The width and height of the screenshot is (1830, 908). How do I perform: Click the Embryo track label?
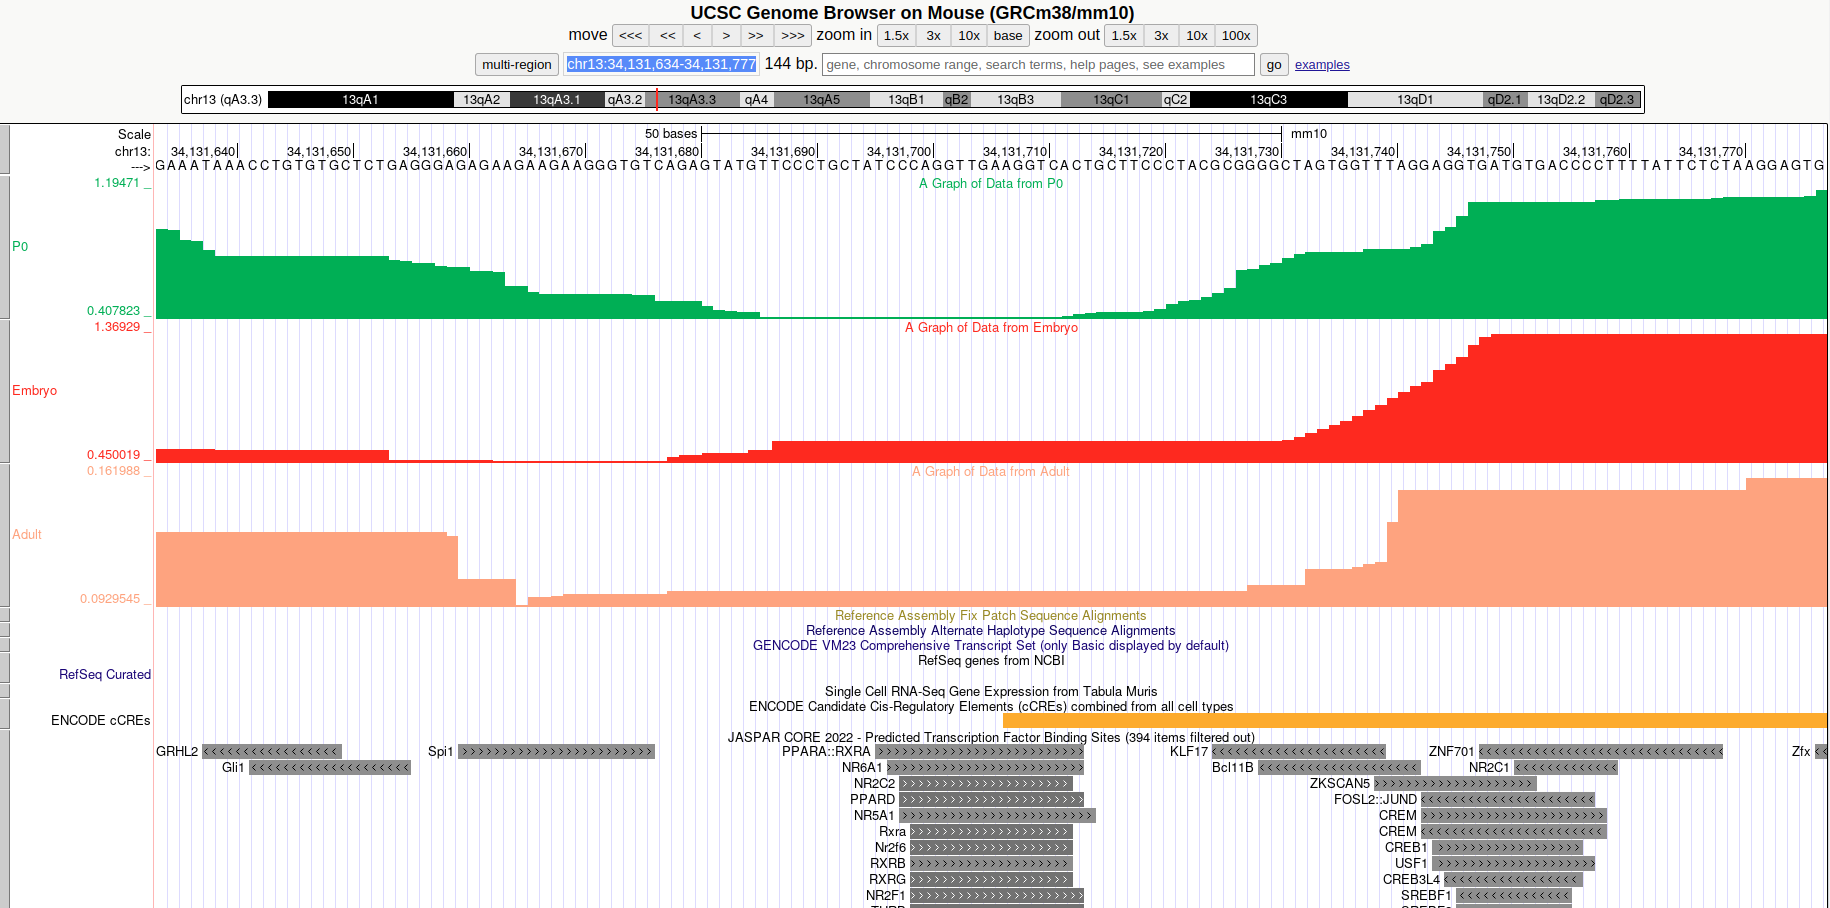(34, 391)
